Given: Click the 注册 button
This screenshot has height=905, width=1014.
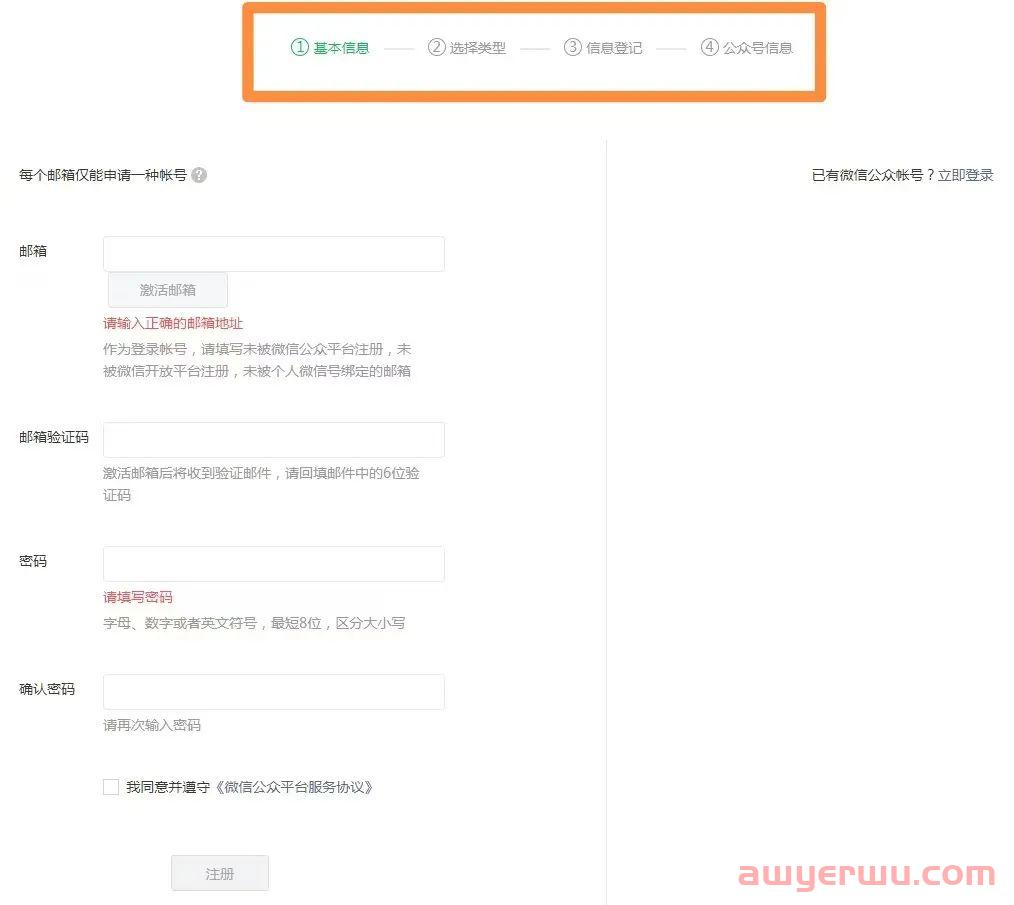Looking at the screenshot, I should pos(220,873).
